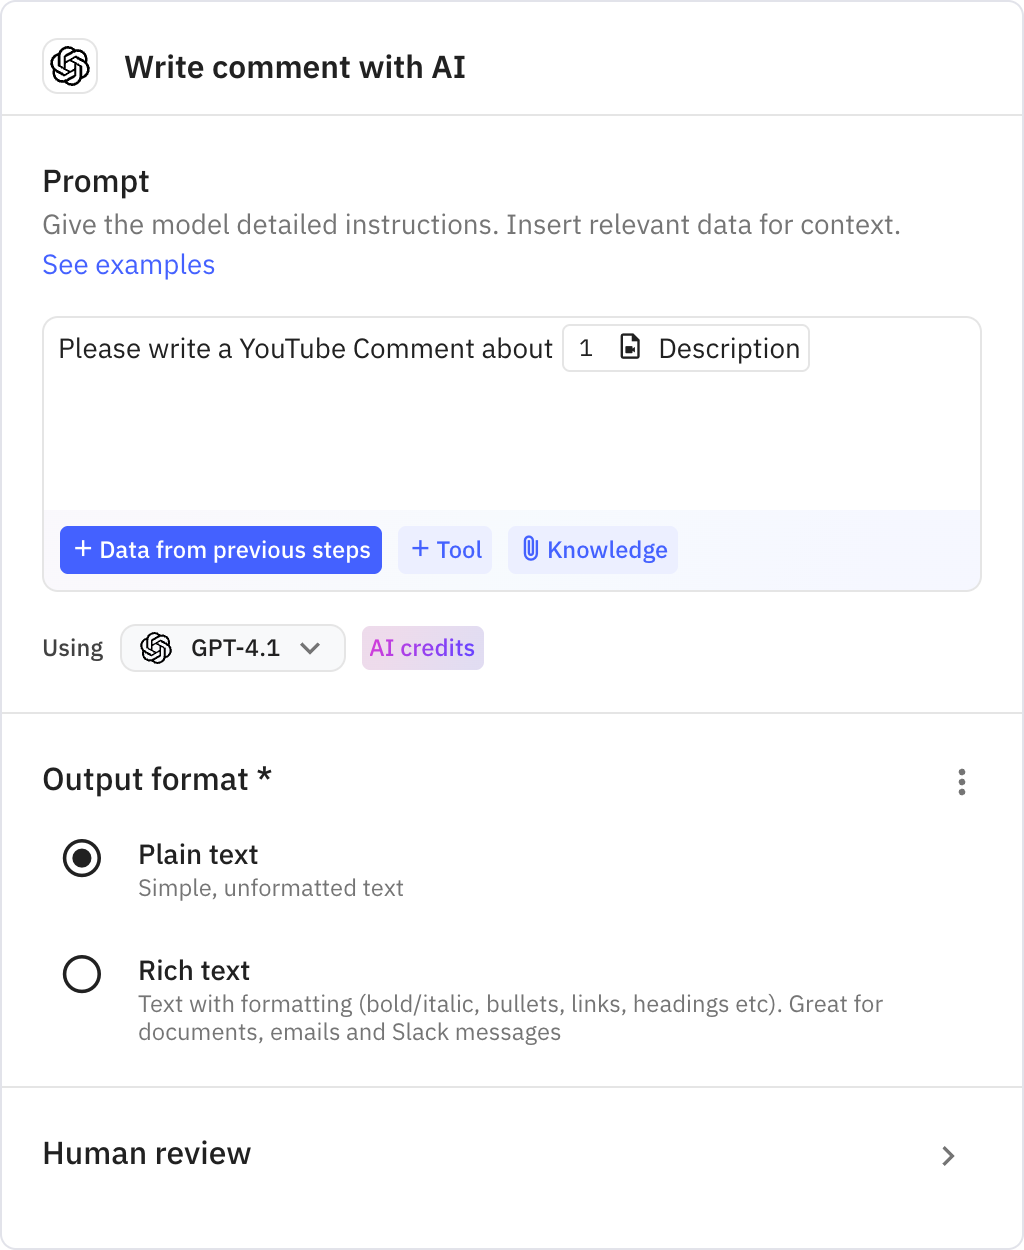Open the GPT-4.1 model dropdown
This screenshot has width=1024, height=1250.
point(232,648)
